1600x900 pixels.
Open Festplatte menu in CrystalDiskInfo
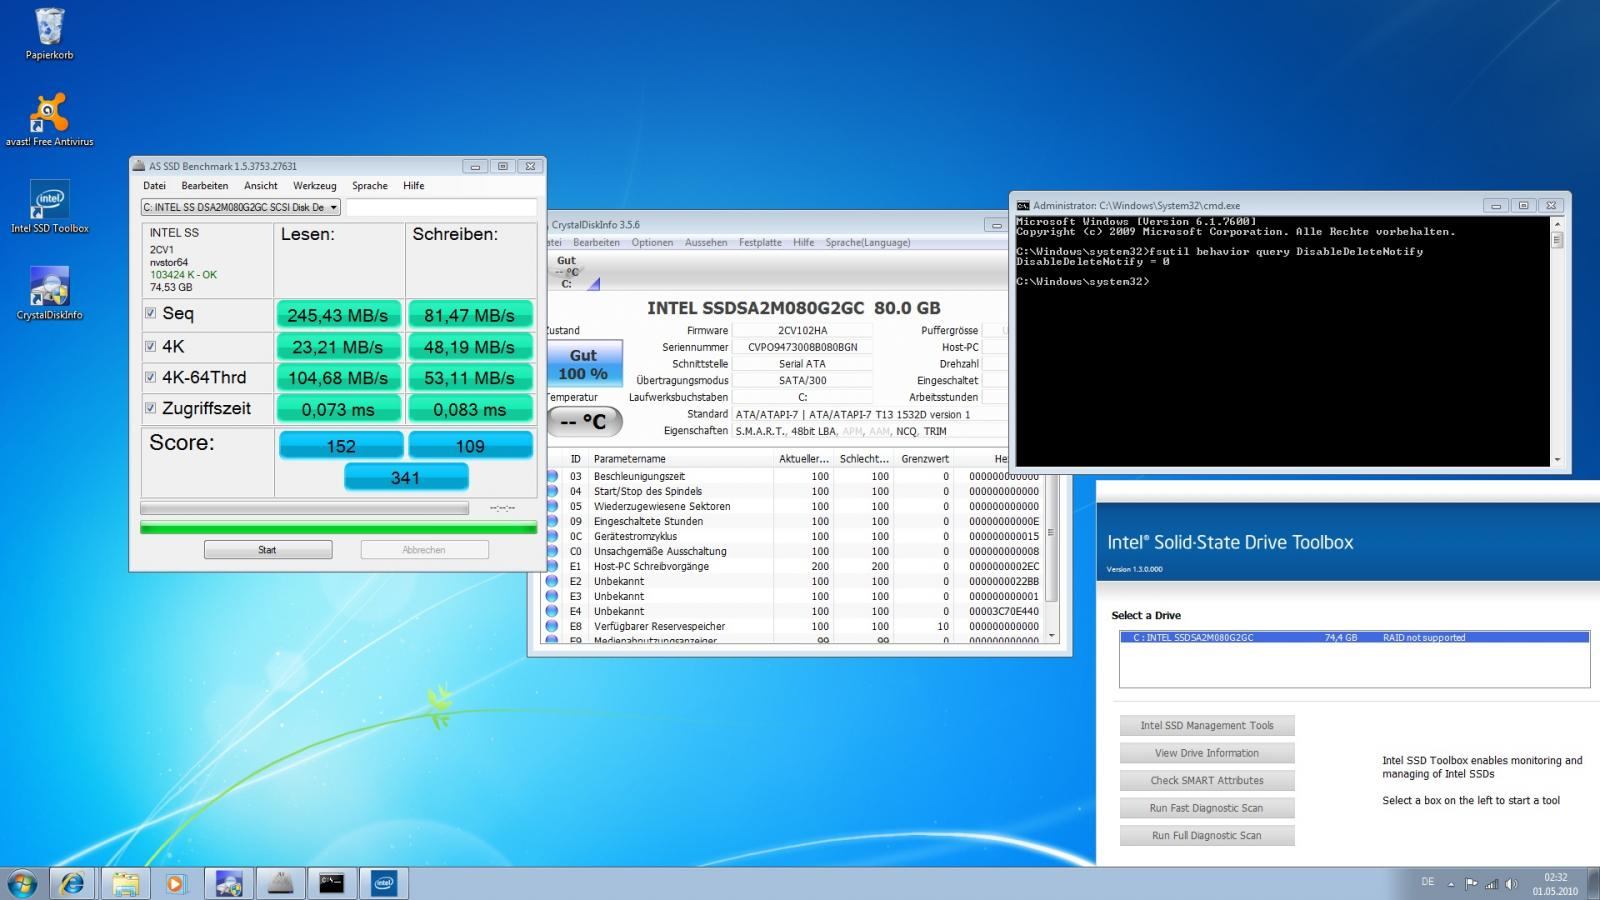coord(760,242)
